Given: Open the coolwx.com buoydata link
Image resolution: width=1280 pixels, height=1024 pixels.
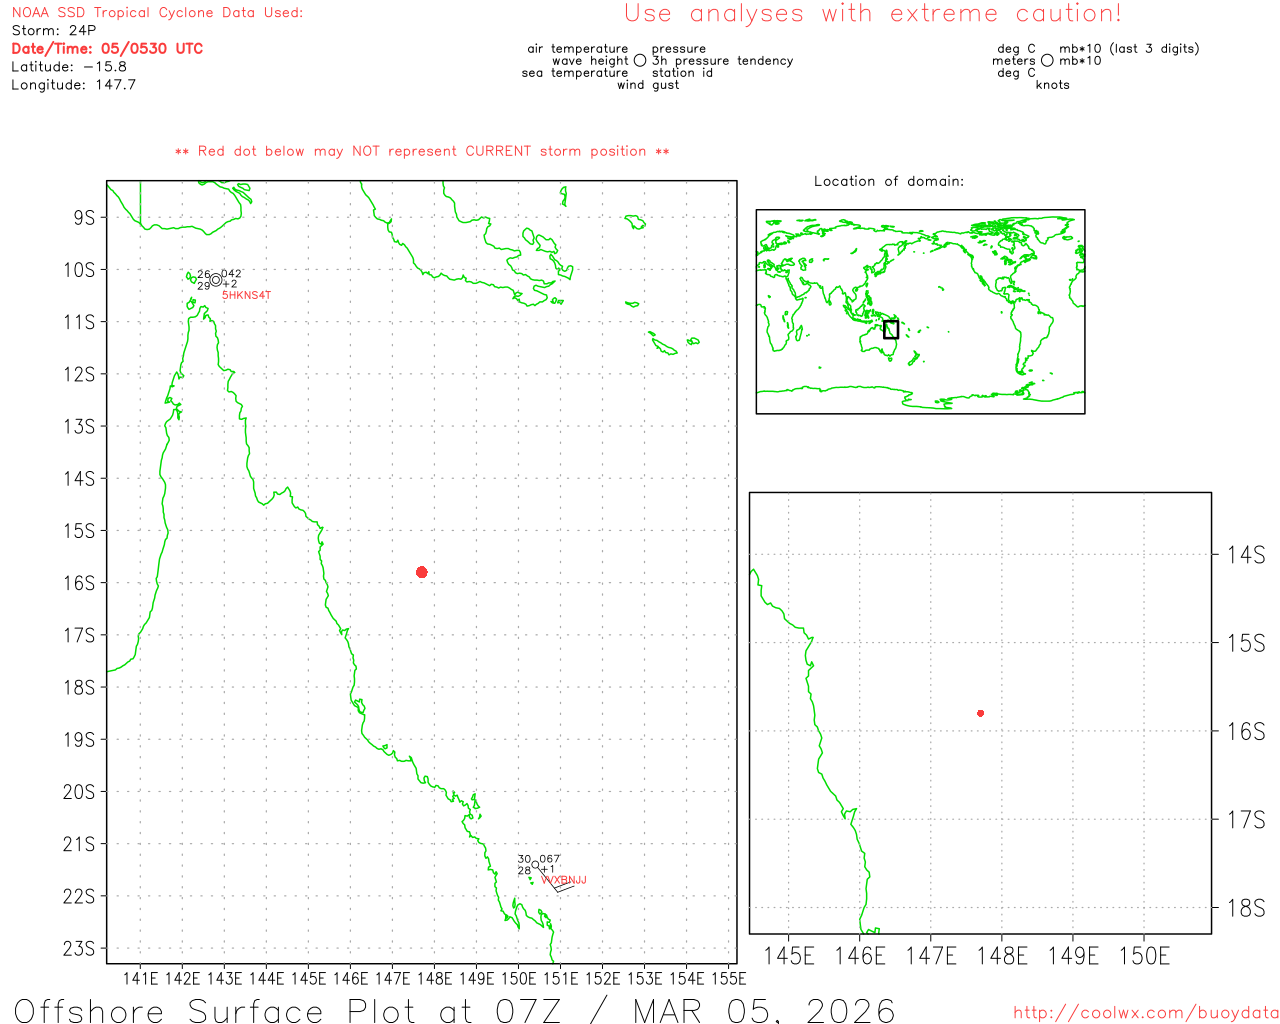Looking at the screenshot, I should (x=1146, y=1013).
